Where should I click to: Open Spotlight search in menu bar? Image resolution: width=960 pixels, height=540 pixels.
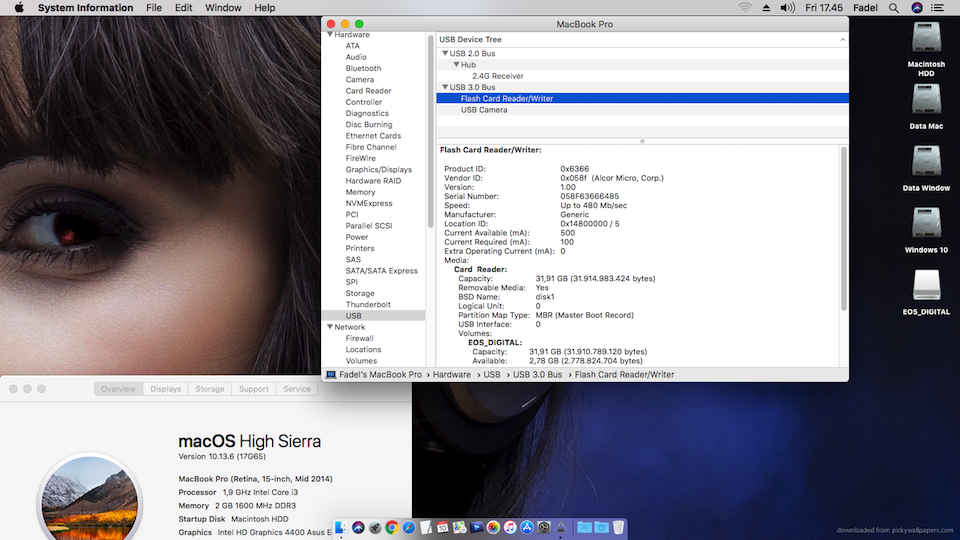point(894,8)
